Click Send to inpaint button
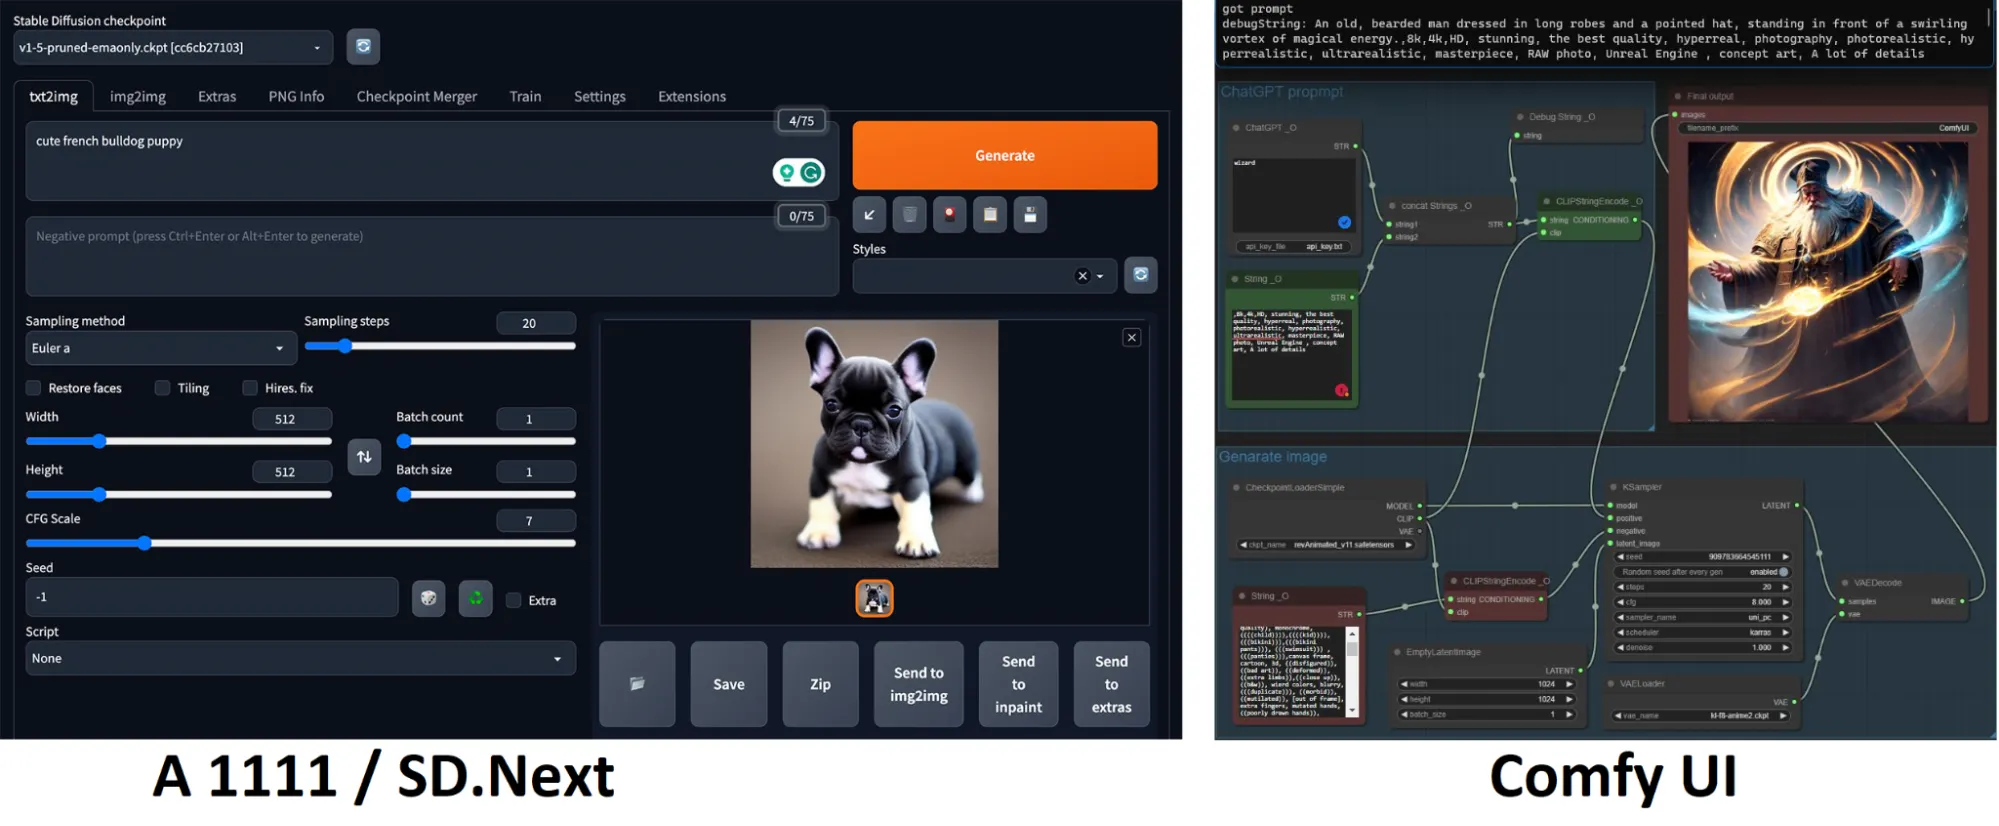This screenshot has width=1999, height=826. coord(1018,684)
